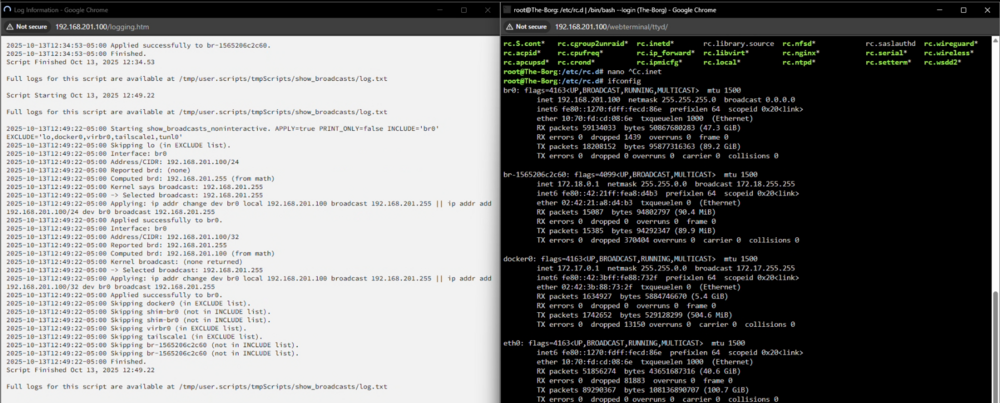
Task: Click the 'inet 172.17.0.1' line in terminal
Action: click(x=666, y=267)
